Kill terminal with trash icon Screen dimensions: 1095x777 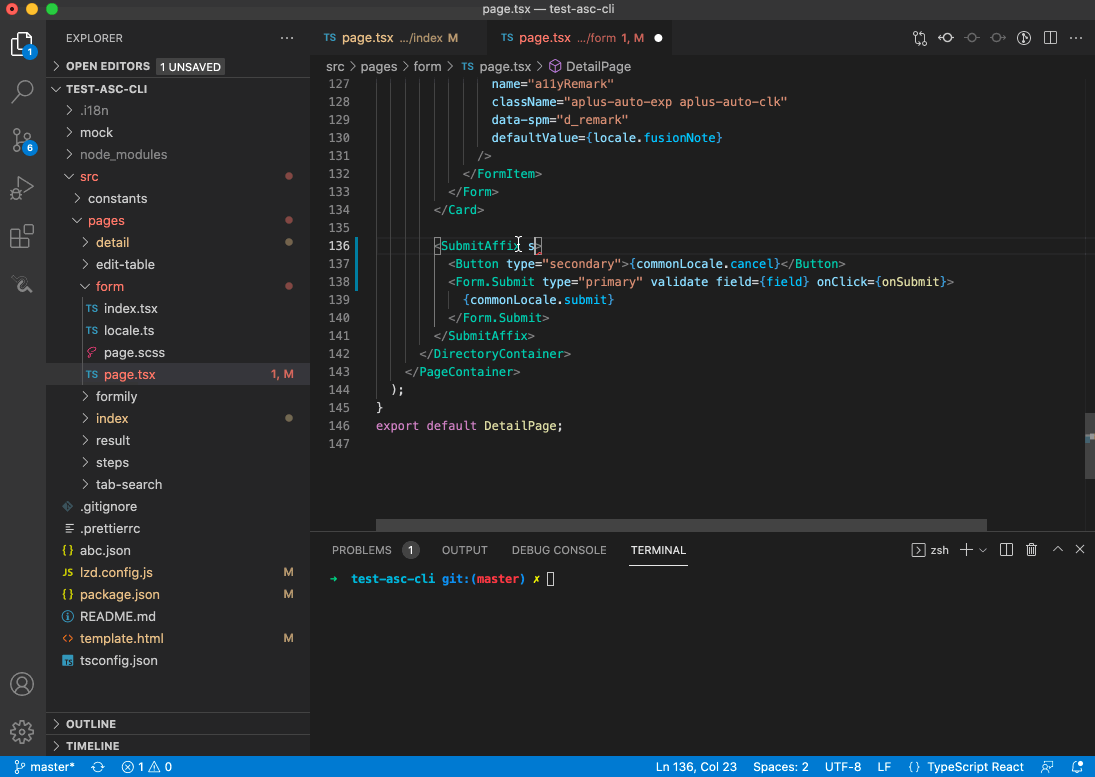[x=1031, y=550]
